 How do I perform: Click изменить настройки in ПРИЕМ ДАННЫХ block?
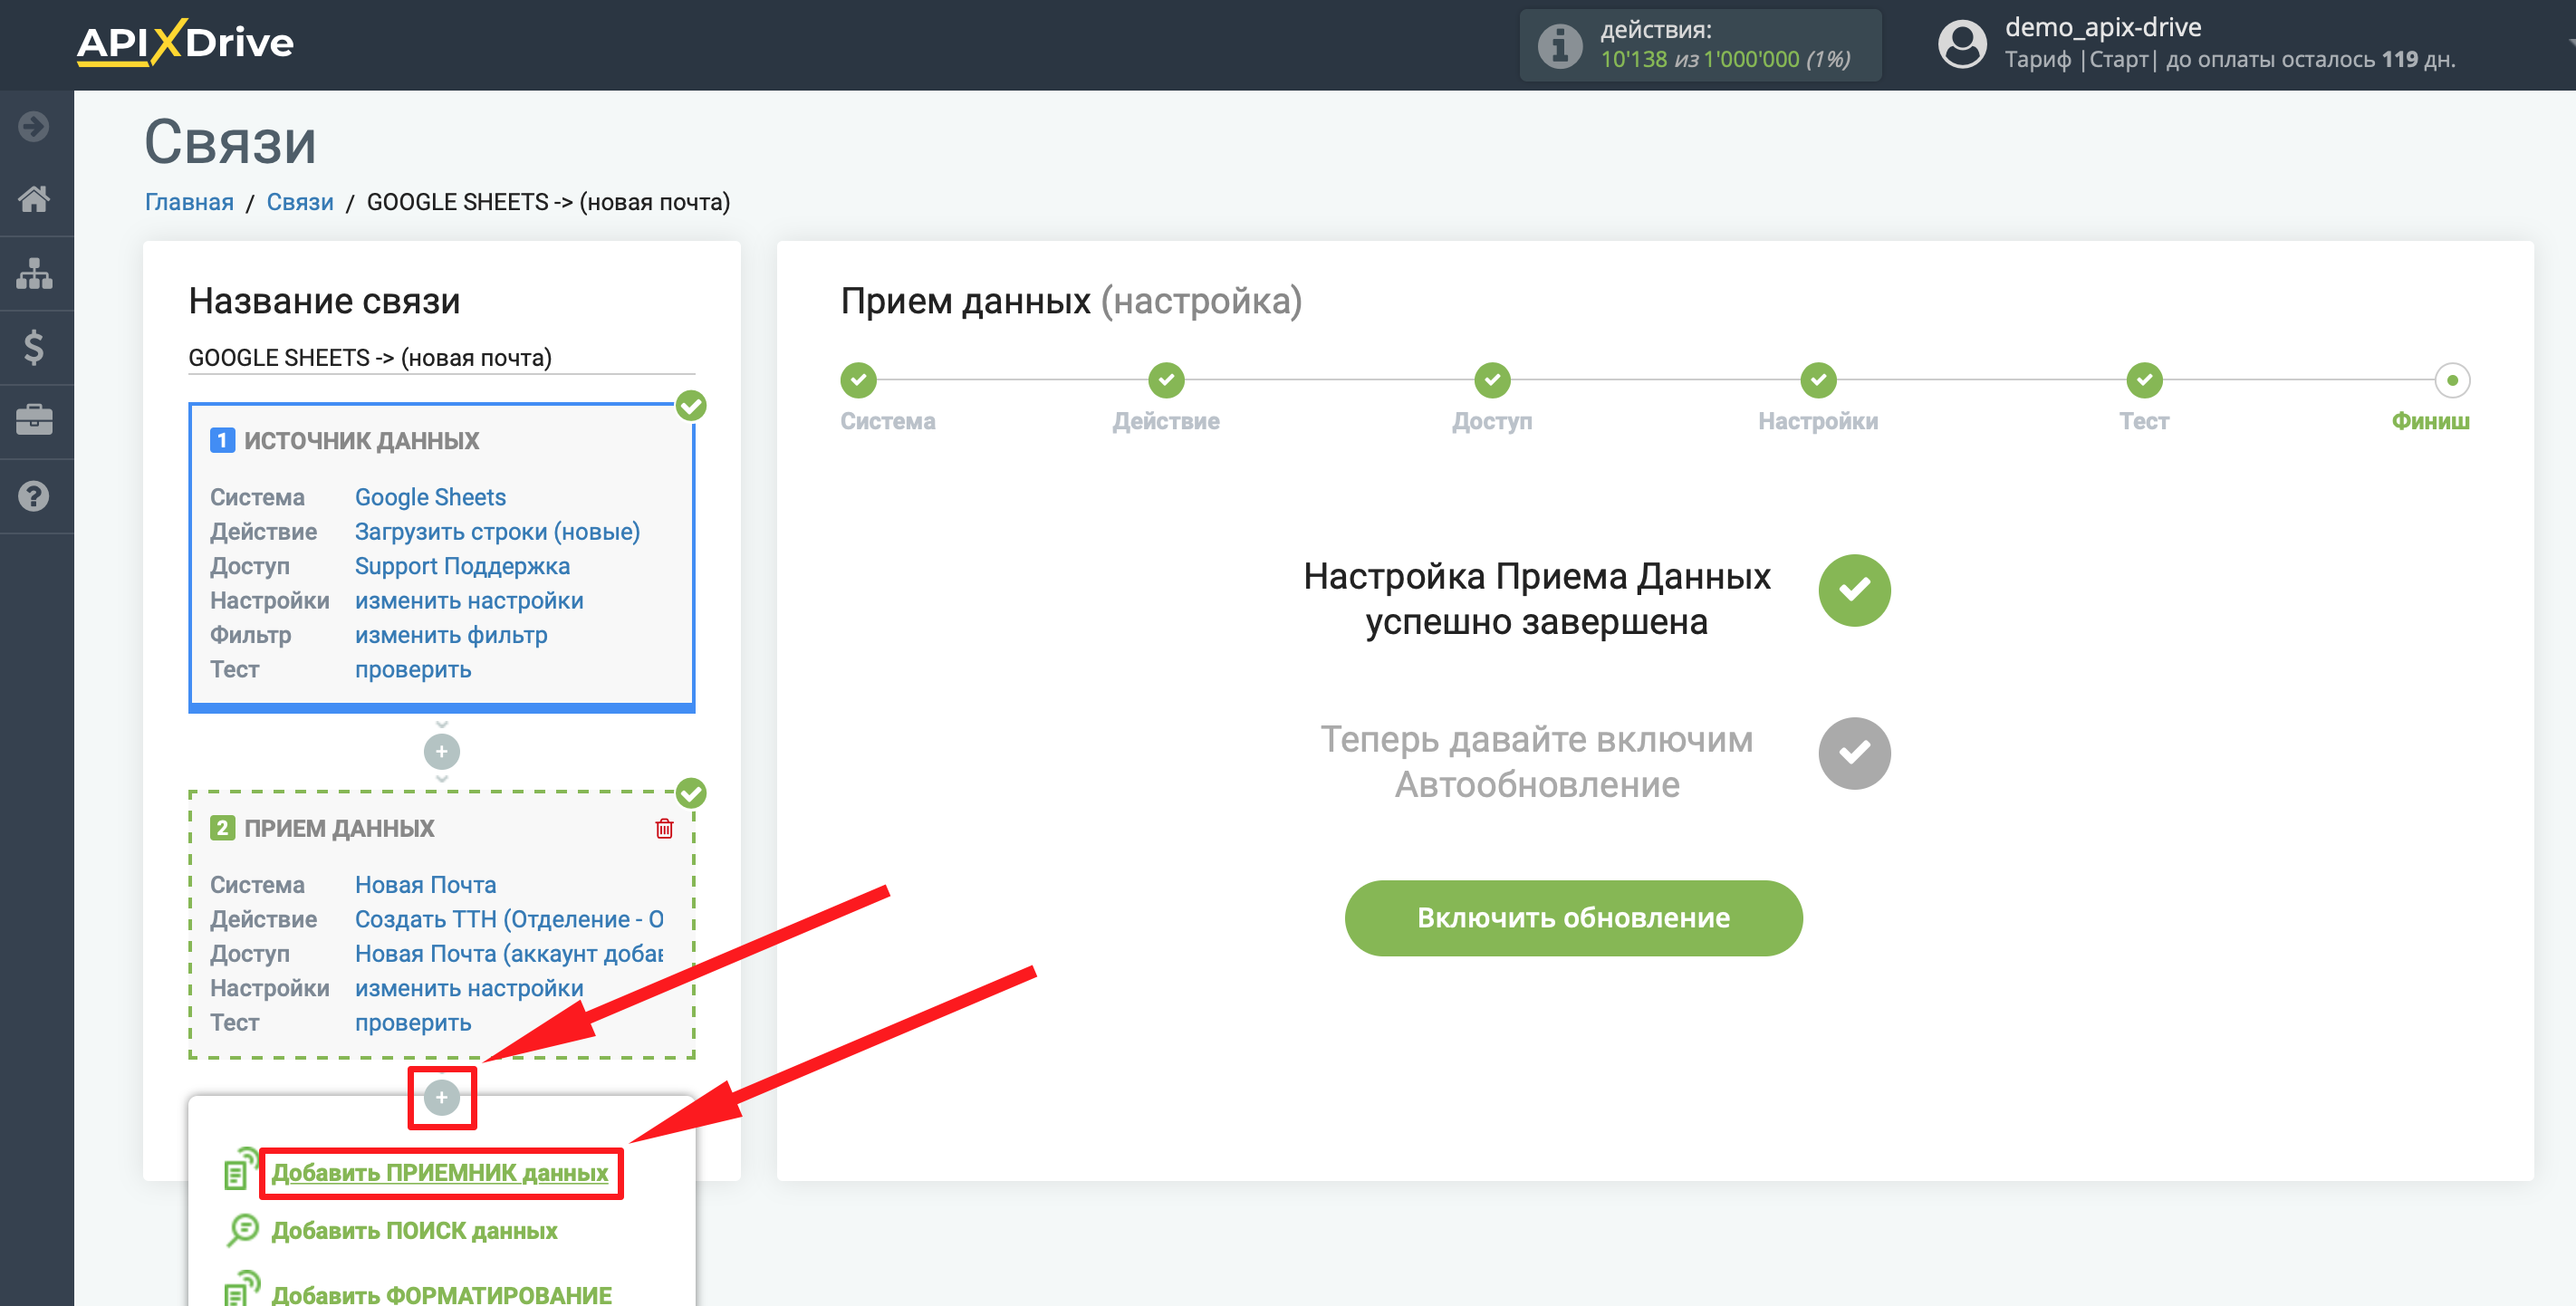click(x=469, y=988)
